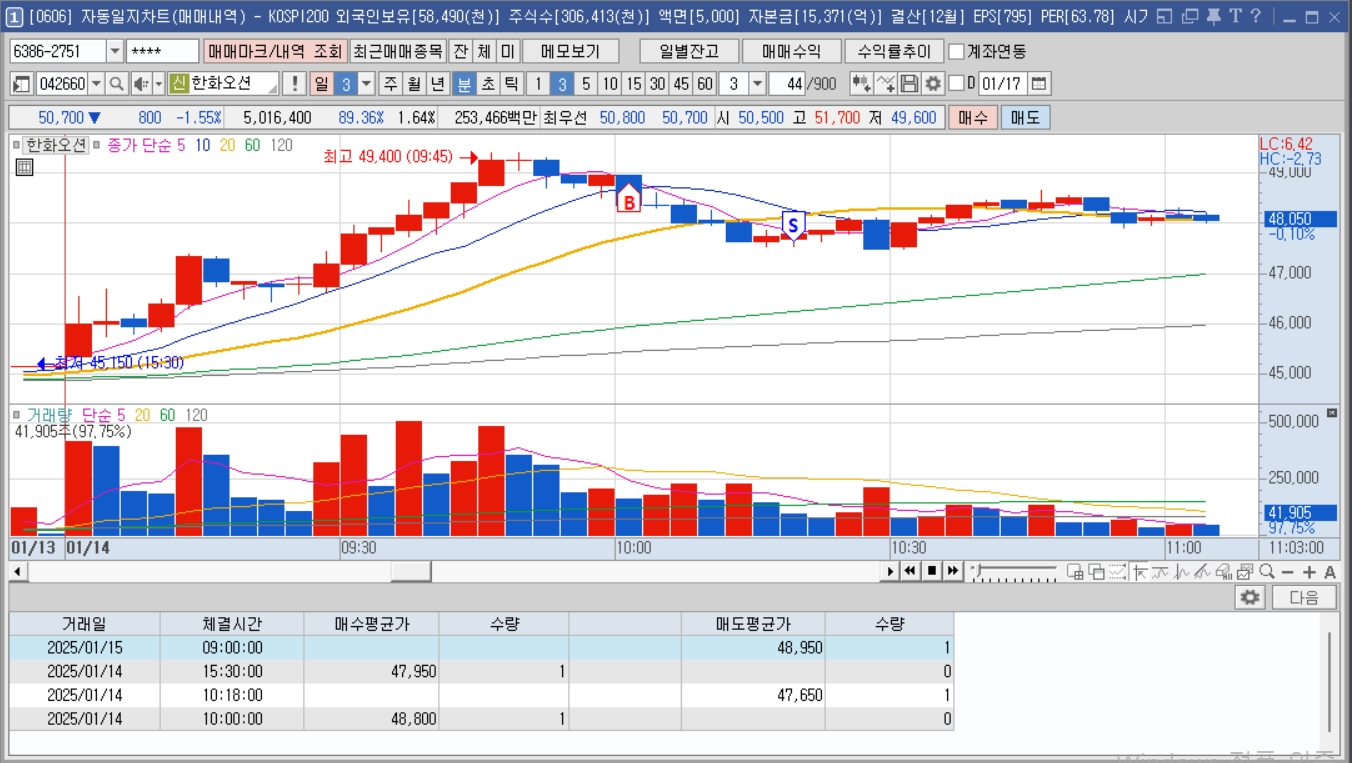Click the play button on chart replay
Screen dimensions: 1352x763
(890, 571)
